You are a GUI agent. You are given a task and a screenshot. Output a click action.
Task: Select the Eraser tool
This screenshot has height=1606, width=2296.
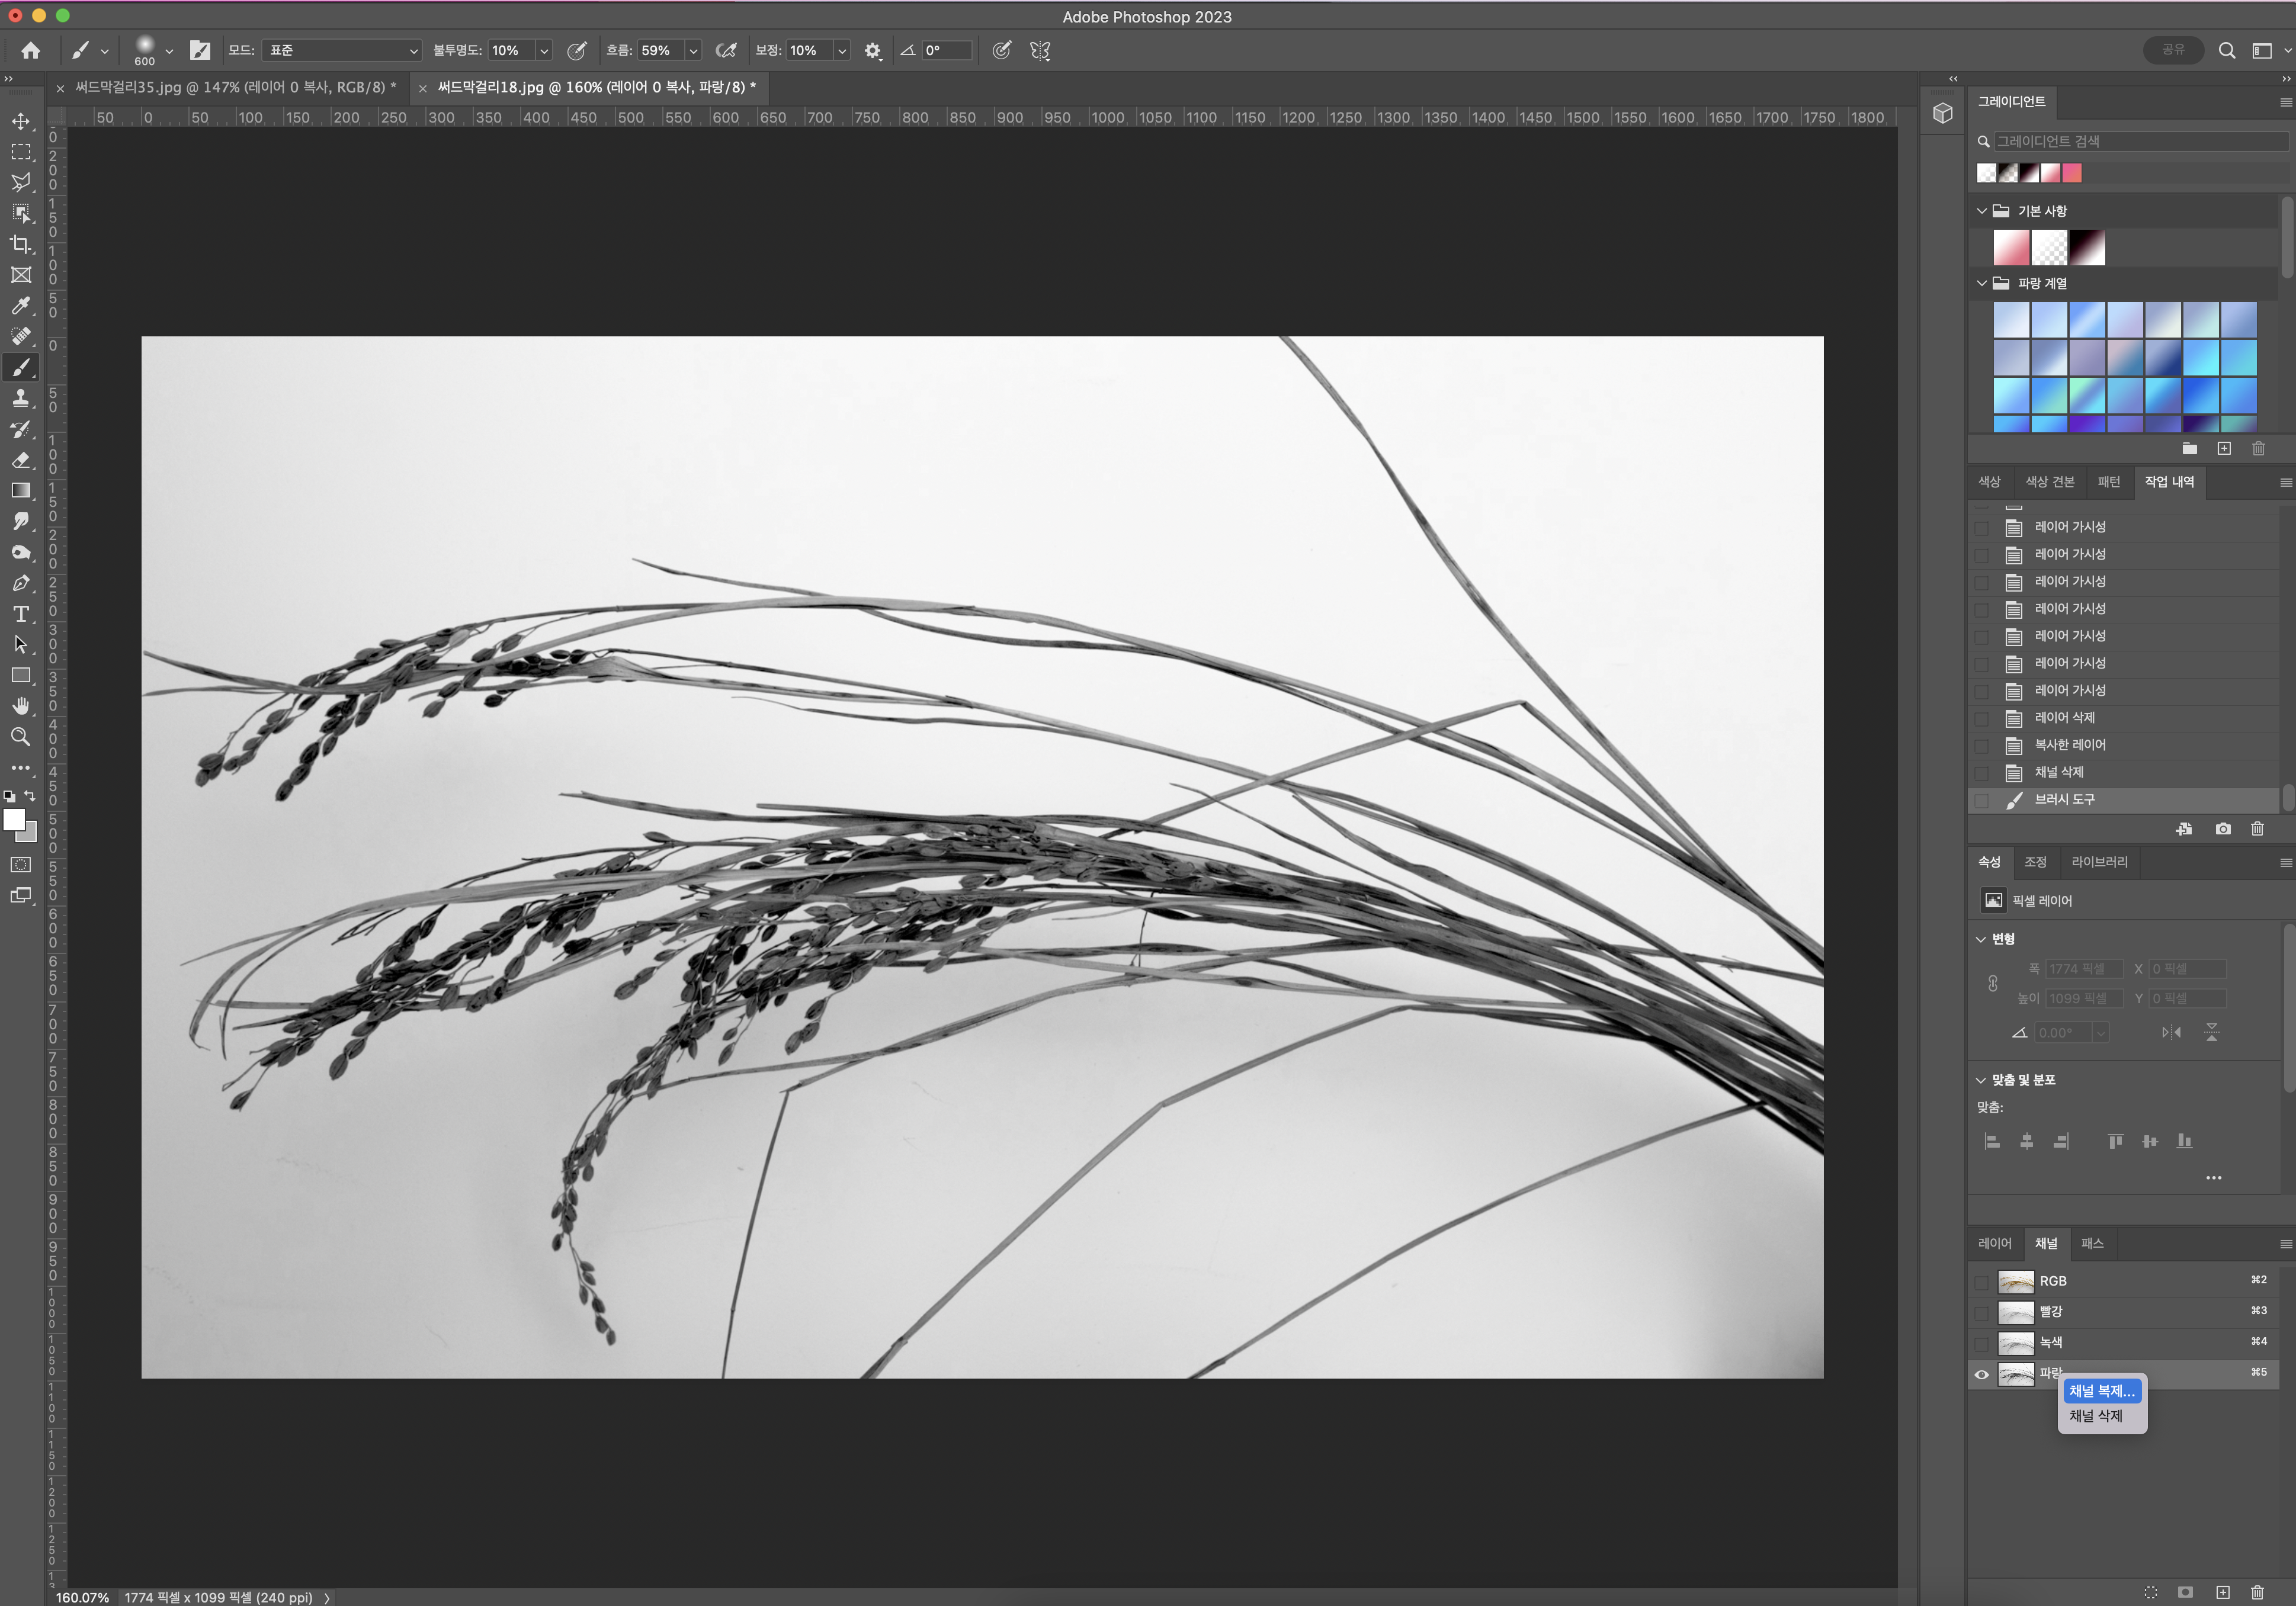click(21, 460)
